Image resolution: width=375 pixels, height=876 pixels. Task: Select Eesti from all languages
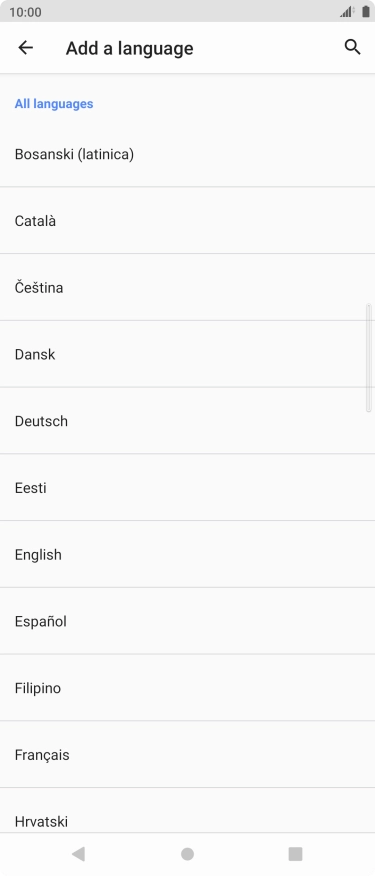click(x=187, y=488)
